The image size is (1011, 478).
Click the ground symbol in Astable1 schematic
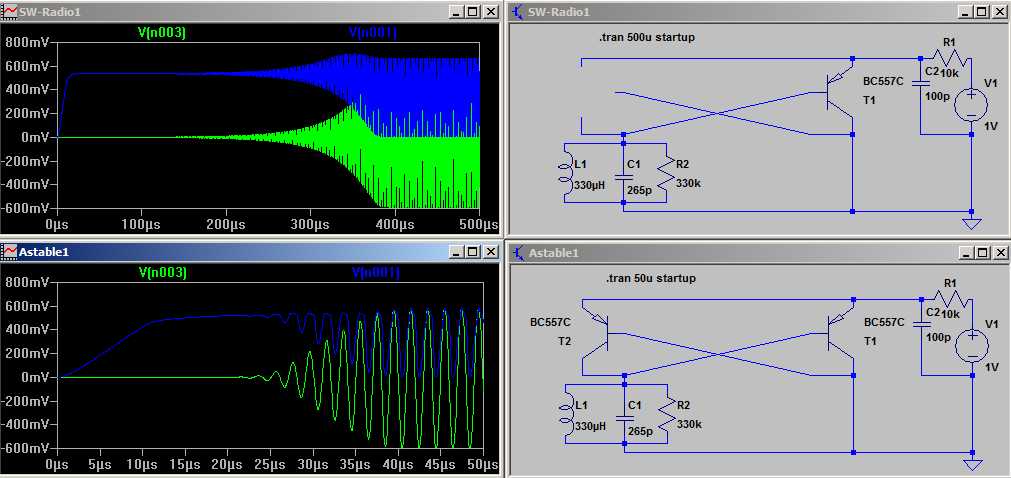971,464
